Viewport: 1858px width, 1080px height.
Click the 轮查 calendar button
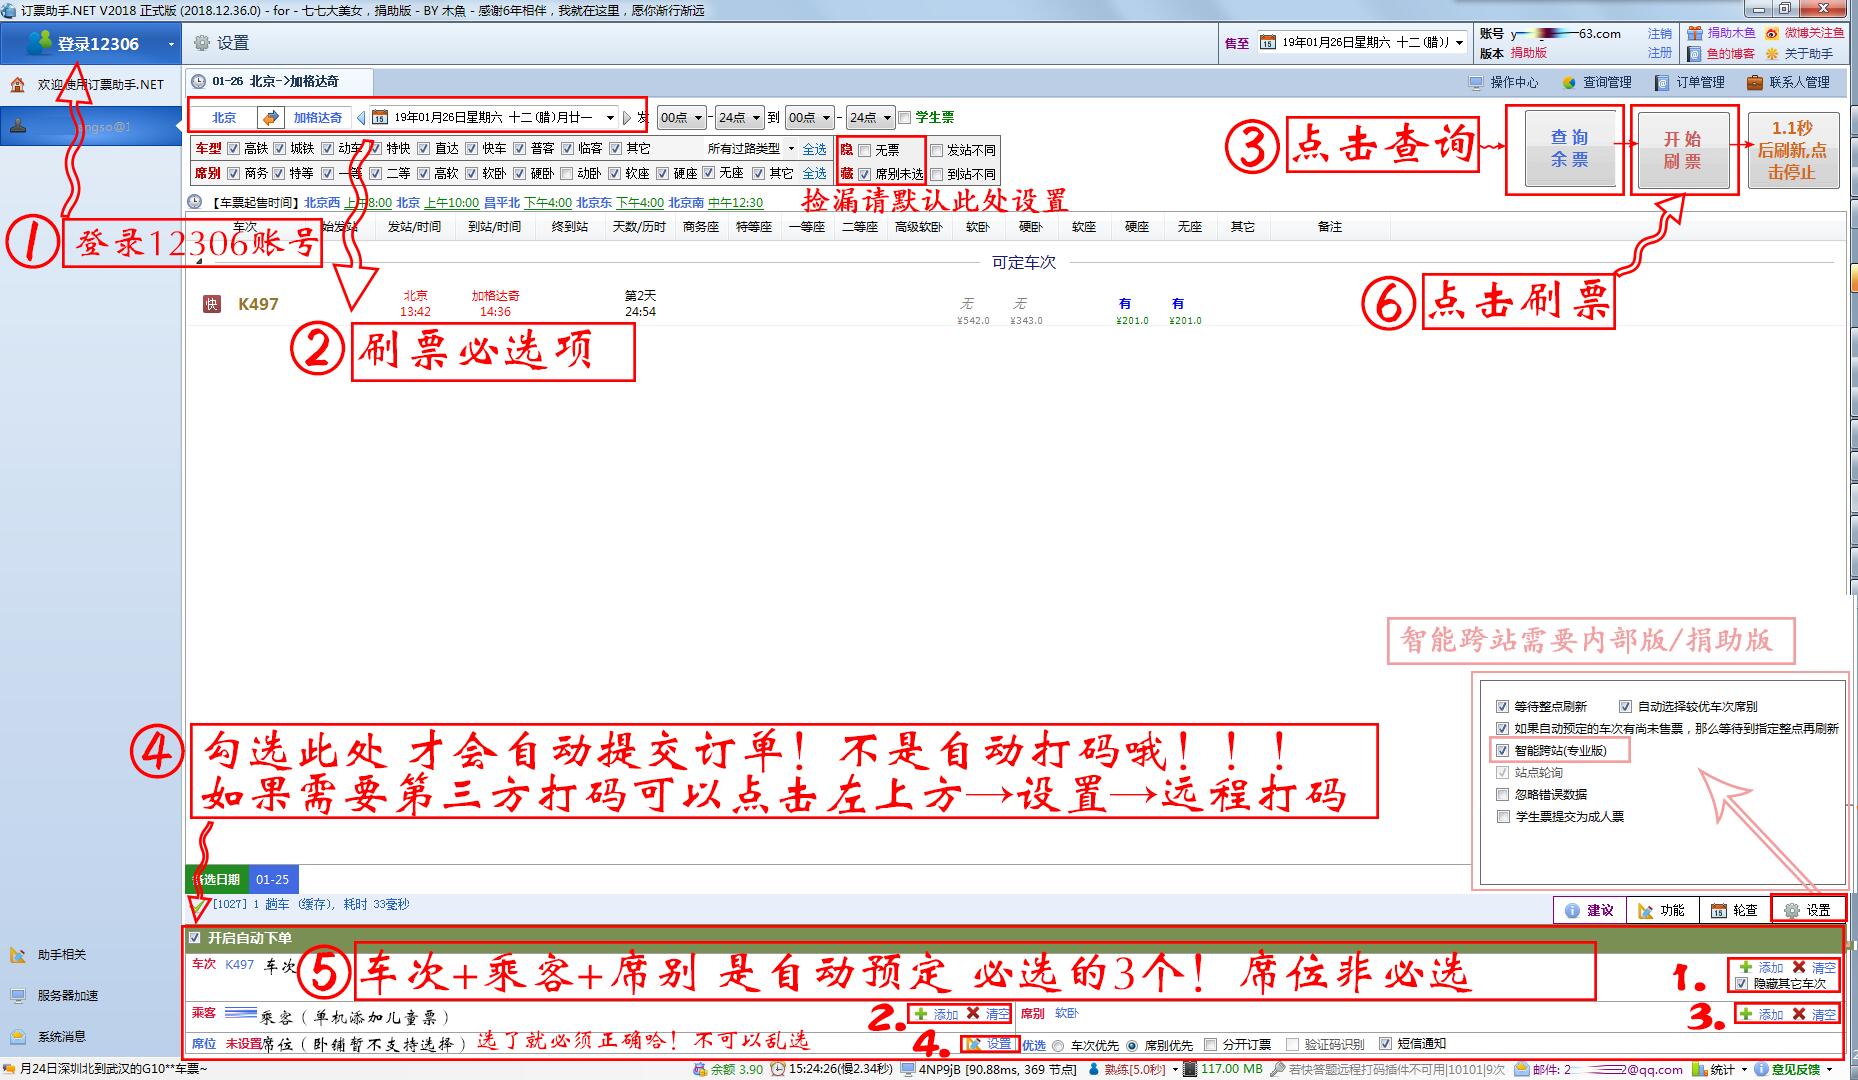click(x=1734, y=910)
